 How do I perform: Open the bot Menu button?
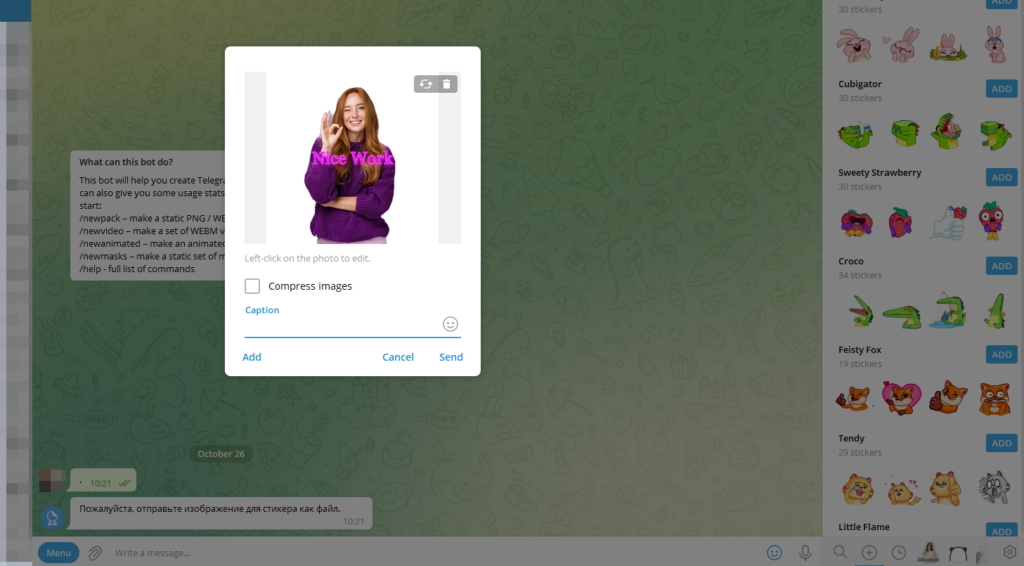coord(59,553)
